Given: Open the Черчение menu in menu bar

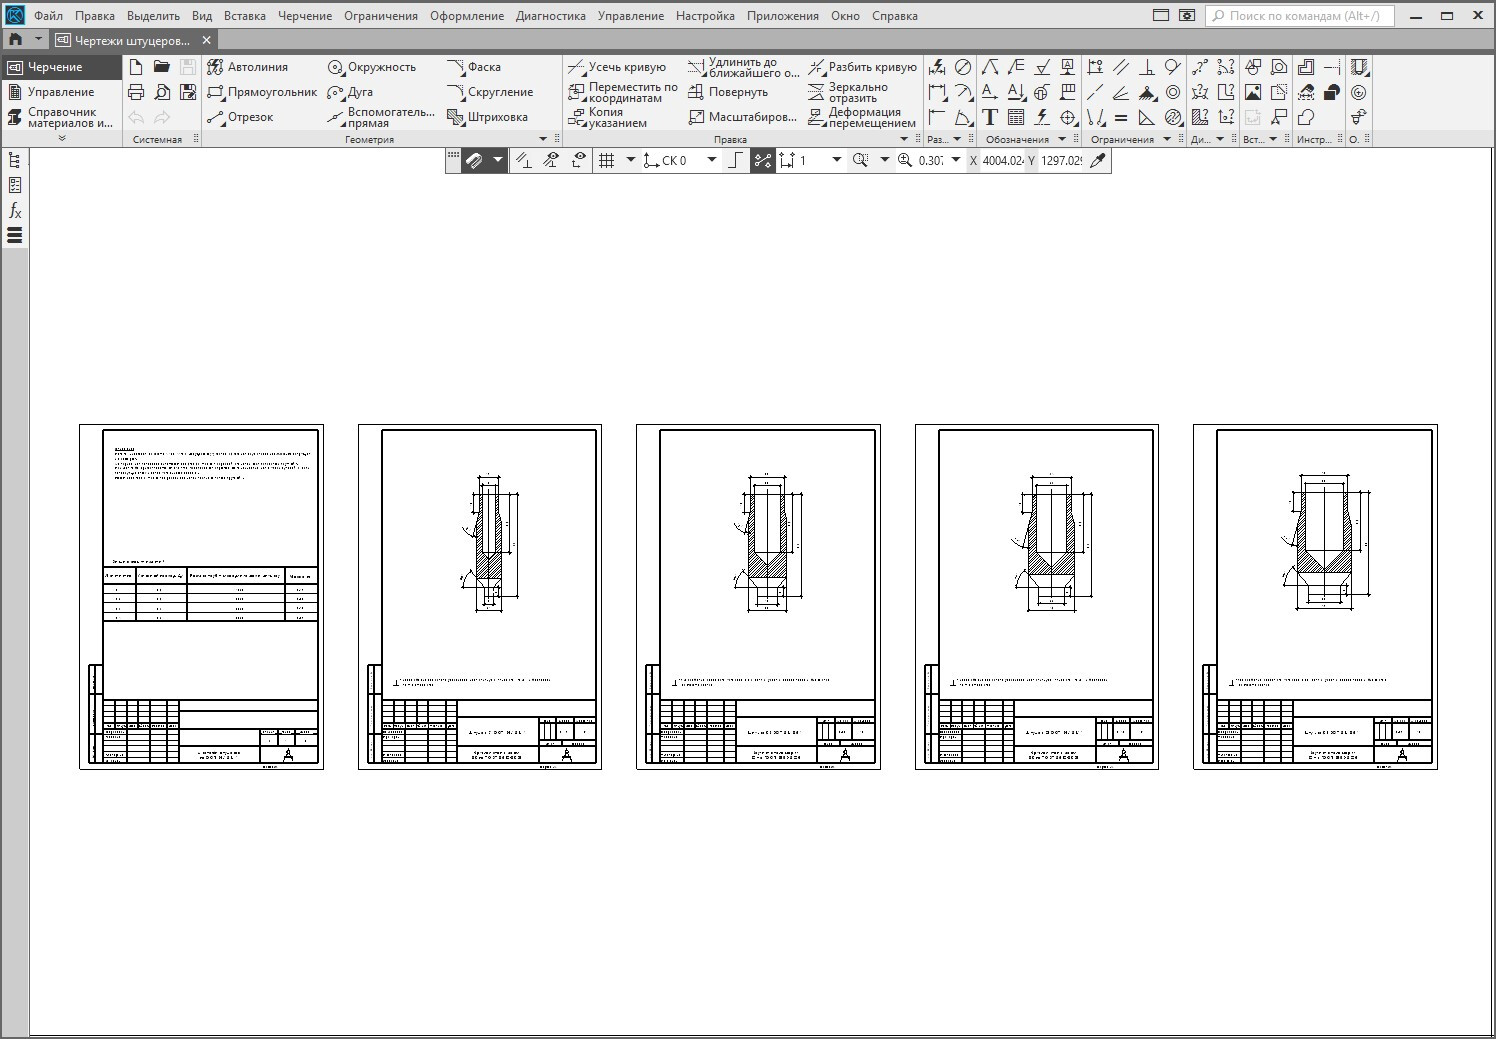Looking at the screenshot, I should (305, 16).
